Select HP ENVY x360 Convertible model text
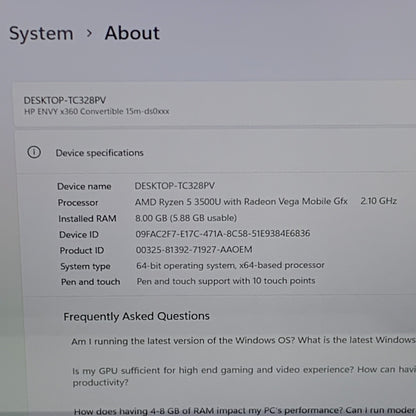Viewport: 416px width, 416px height. tap(97, 111)
